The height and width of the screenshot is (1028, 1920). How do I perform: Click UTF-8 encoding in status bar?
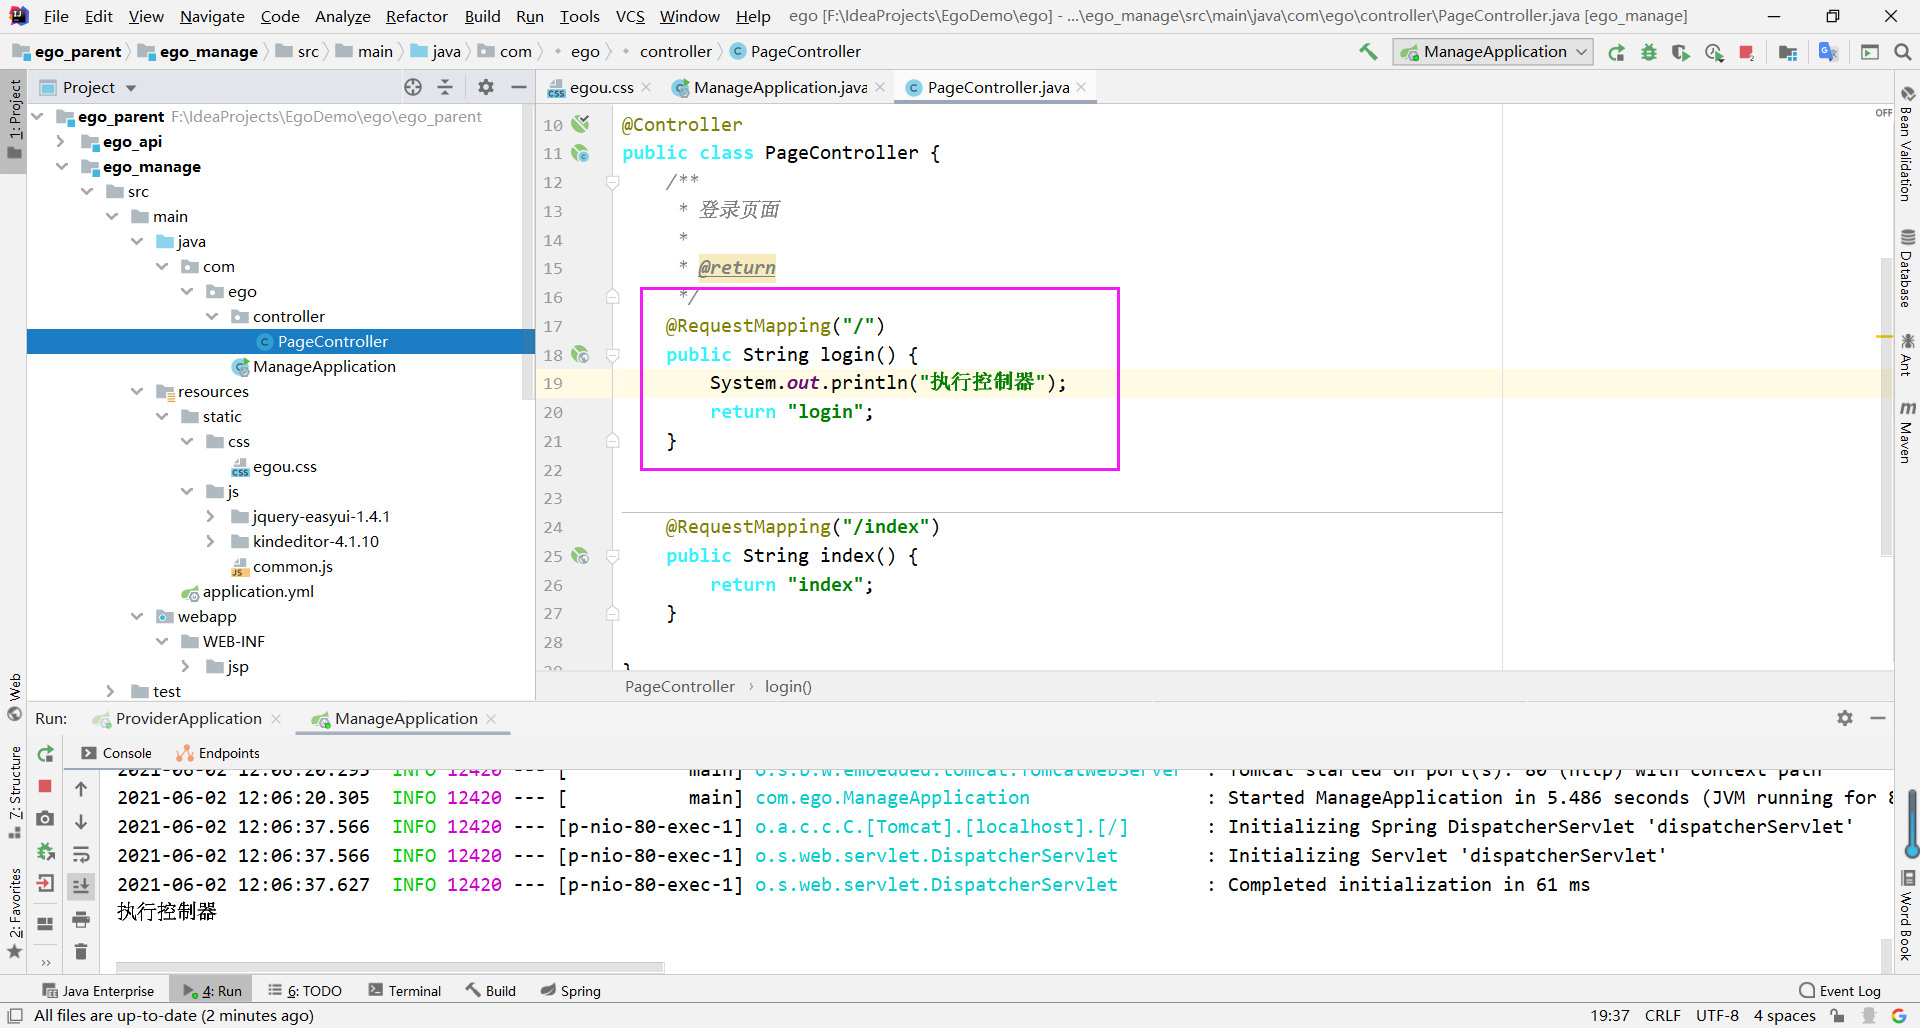point(1717,1015)
